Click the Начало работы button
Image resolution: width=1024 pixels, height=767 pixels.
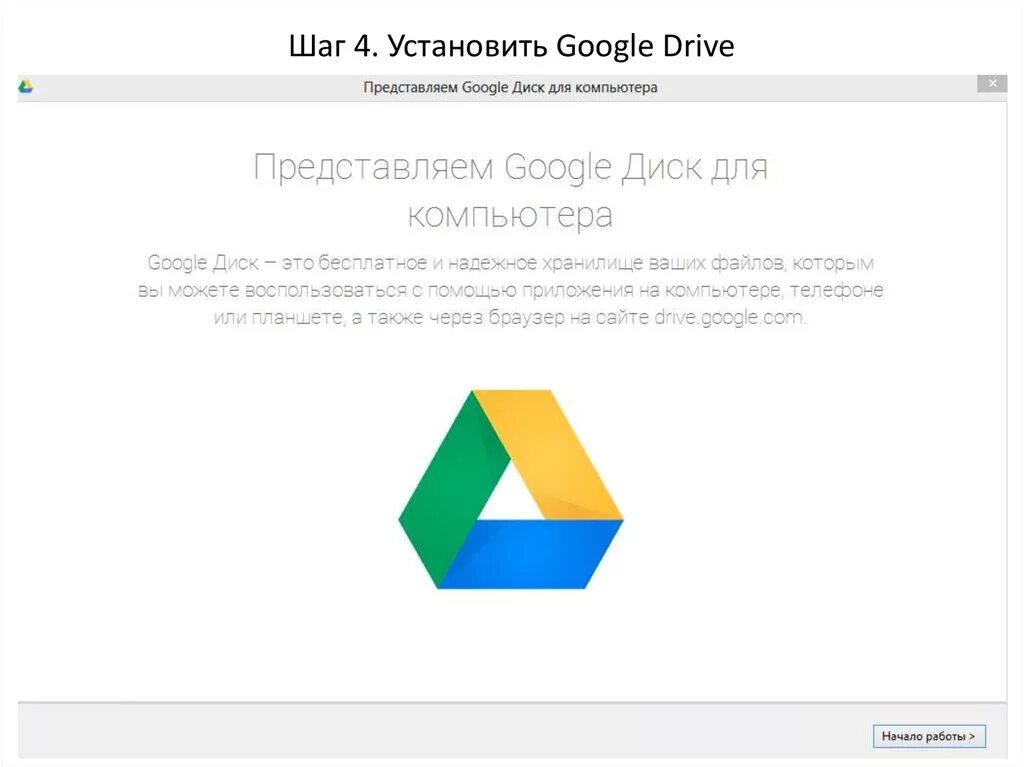(929, 736)
